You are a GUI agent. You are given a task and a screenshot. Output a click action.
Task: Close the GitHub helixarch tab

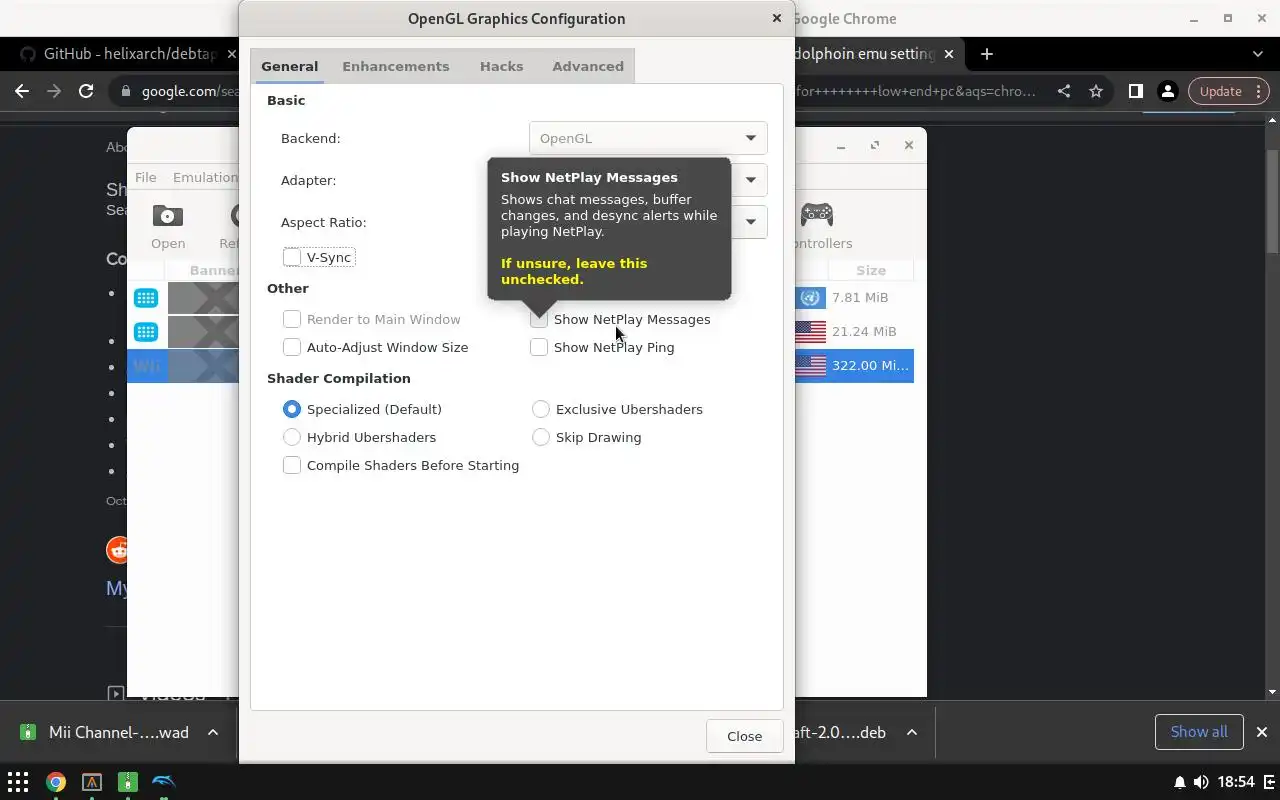pyautogui.click(x=231, y=54)
